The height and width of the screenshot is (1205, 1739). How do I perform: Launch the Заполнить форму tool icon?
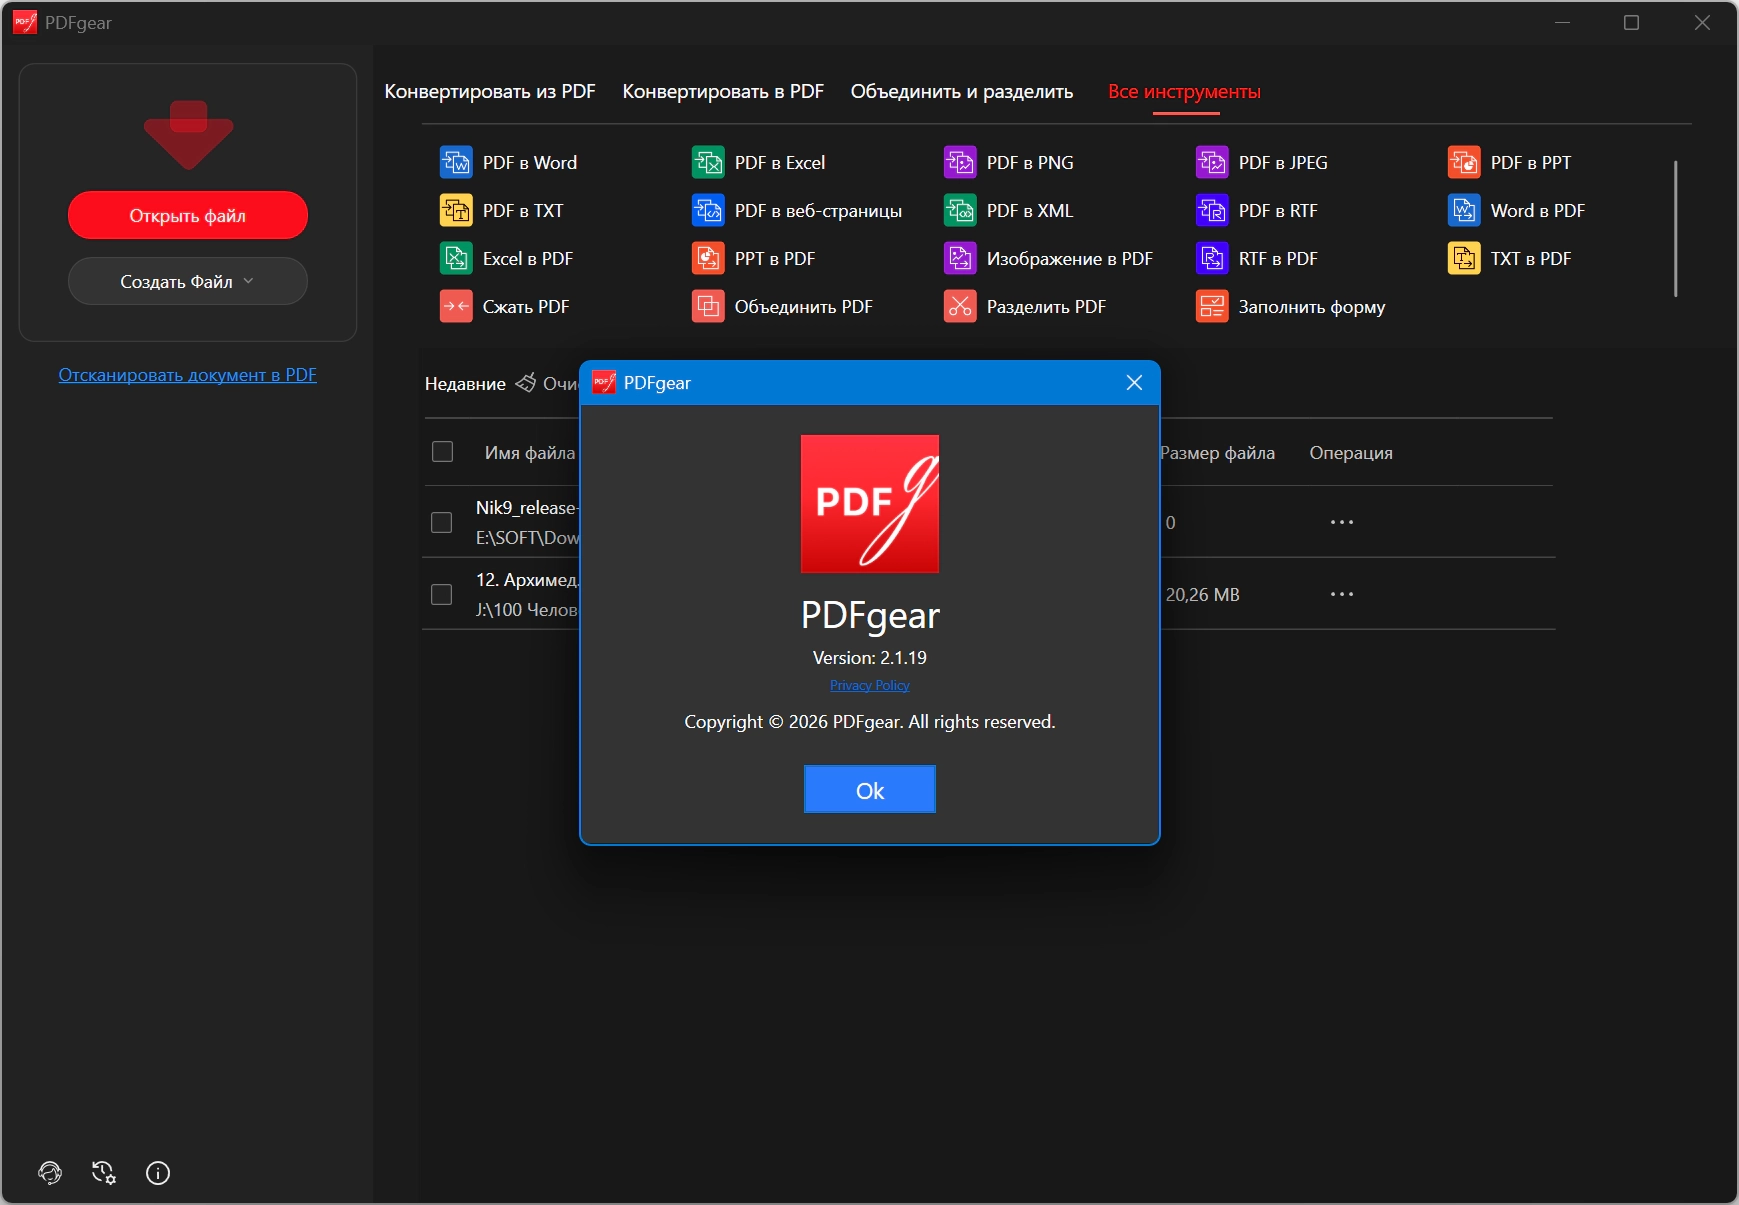click(1212, 306)
